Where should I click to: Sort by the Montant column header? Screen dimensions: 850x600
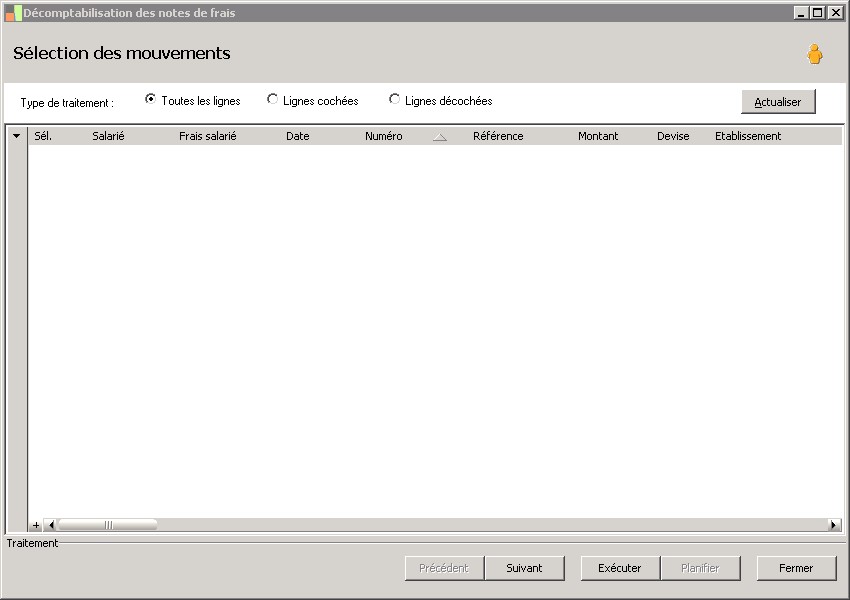[598, 136]
